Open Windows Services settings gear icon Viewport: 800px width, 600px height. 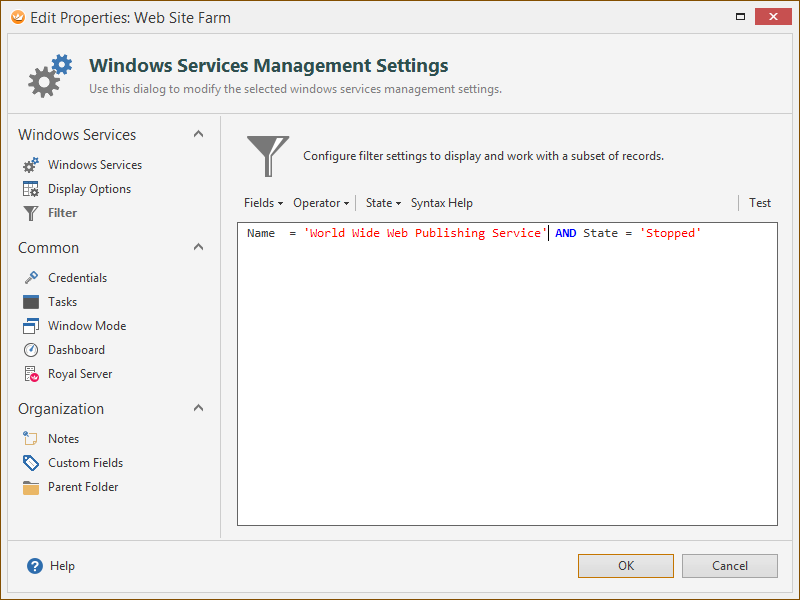coord(31,165)
